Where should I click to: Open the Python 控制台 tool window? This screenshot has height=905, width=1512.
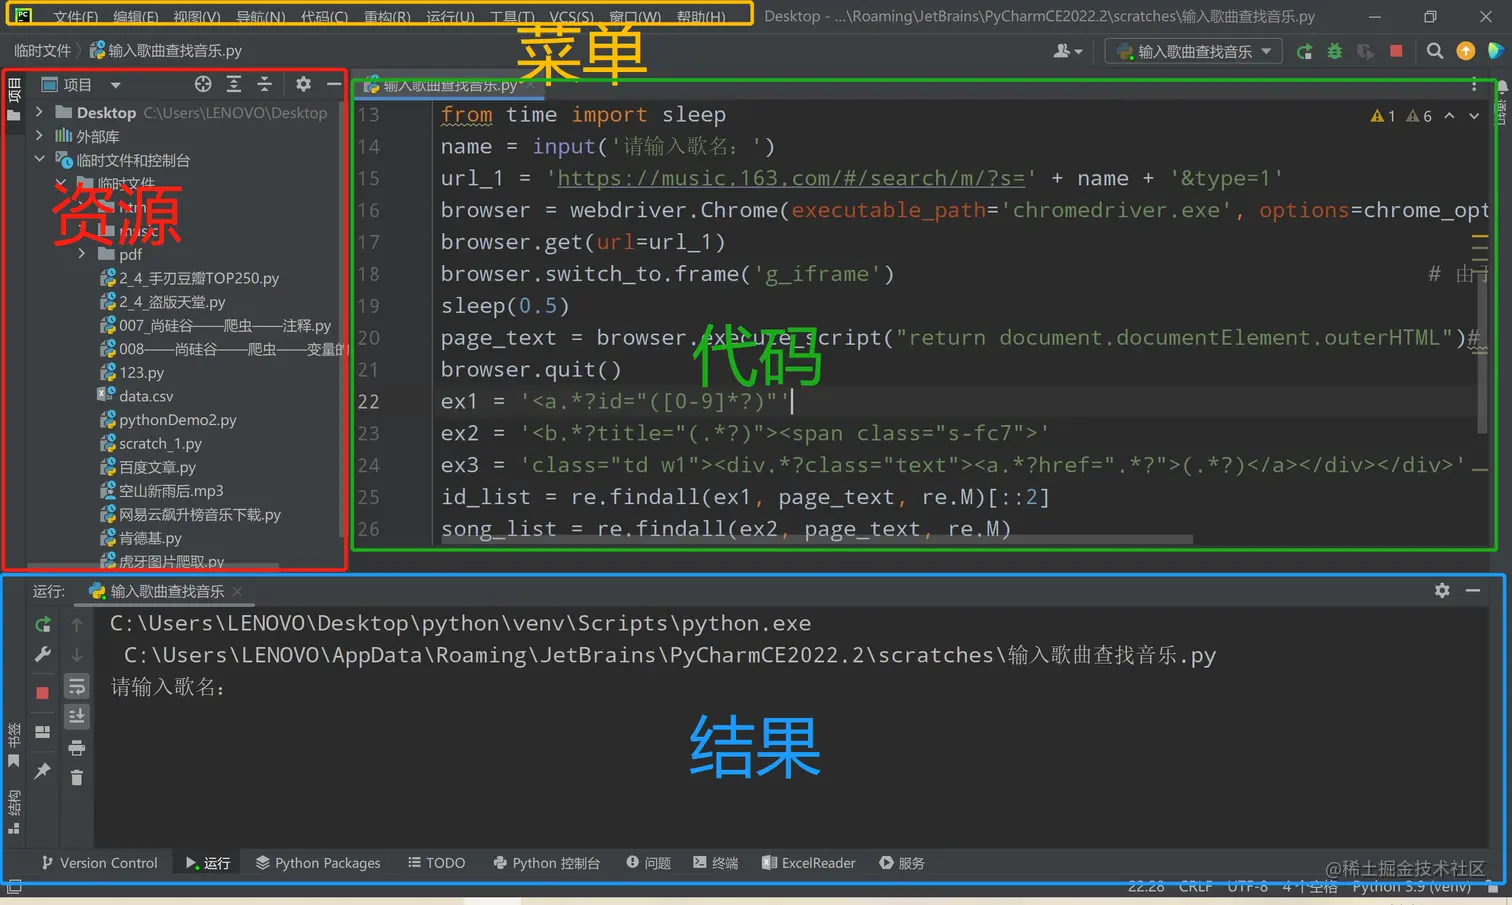[547, 863]
